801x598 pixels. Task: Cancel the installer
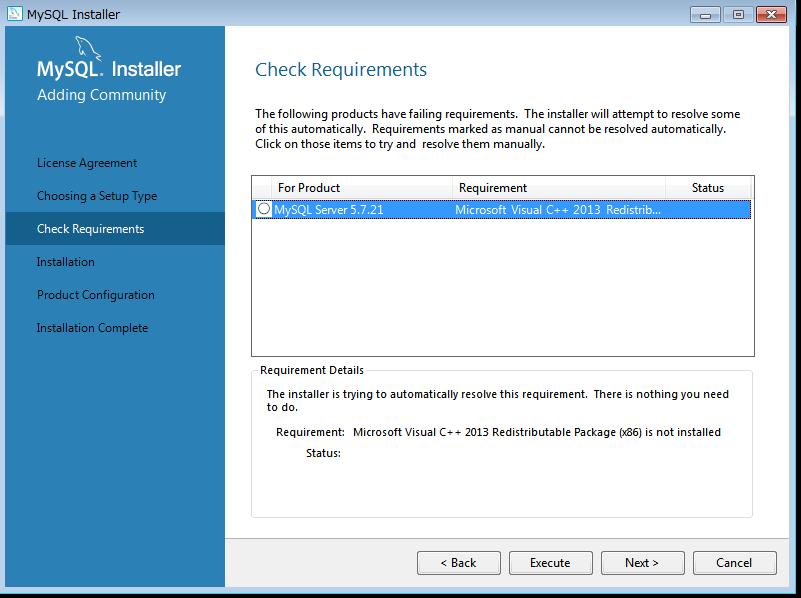(735, 563)
